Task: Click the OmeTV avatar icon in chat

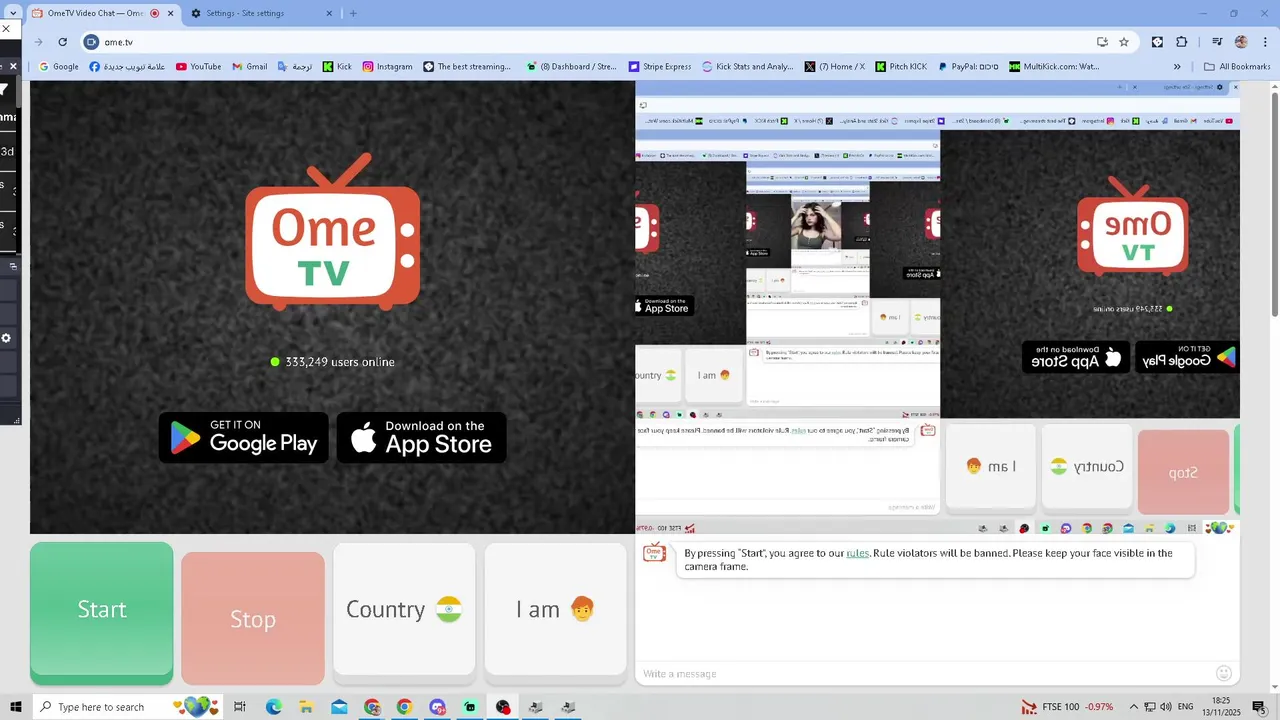Action: (x=654, y=553)
